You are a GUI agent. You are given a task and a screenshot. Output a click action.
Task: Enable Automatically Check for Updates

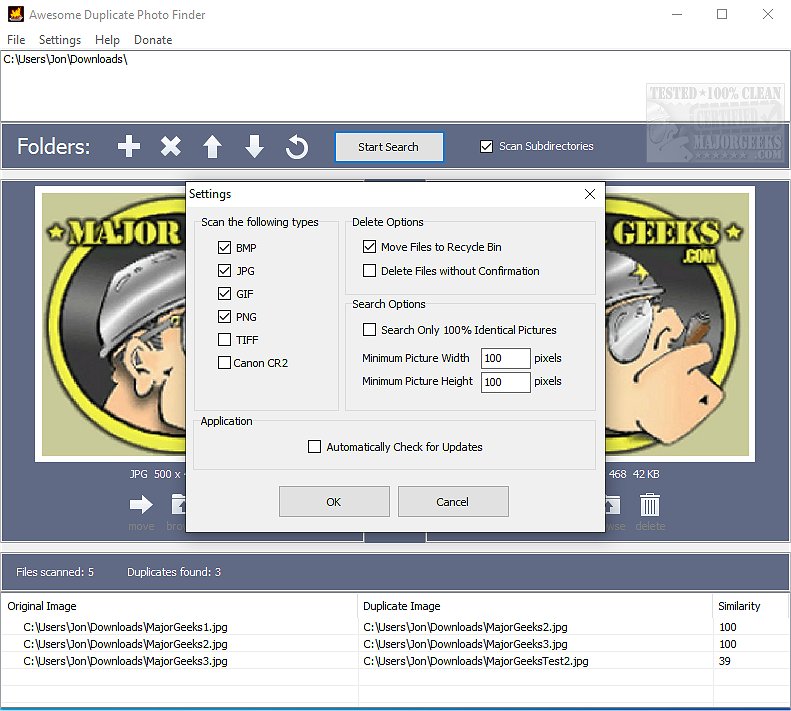(x=315, y=447)
